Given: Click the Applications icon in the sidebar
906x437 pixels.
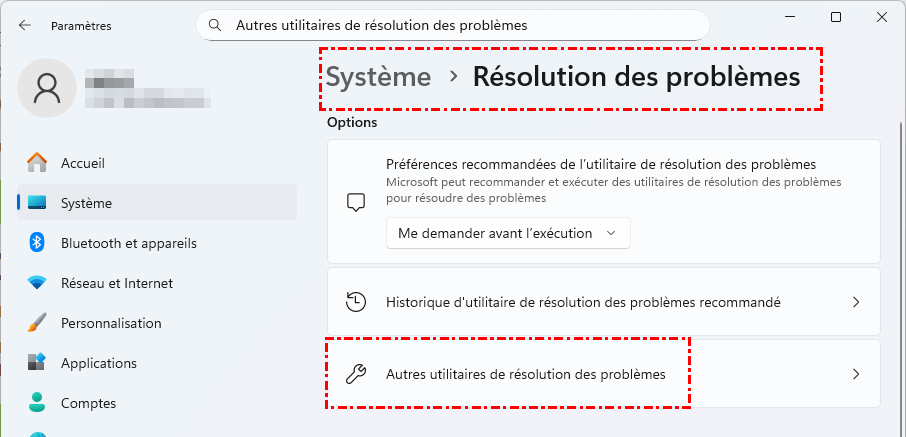Looking at the screenshot, I should [x=37, y=363].
